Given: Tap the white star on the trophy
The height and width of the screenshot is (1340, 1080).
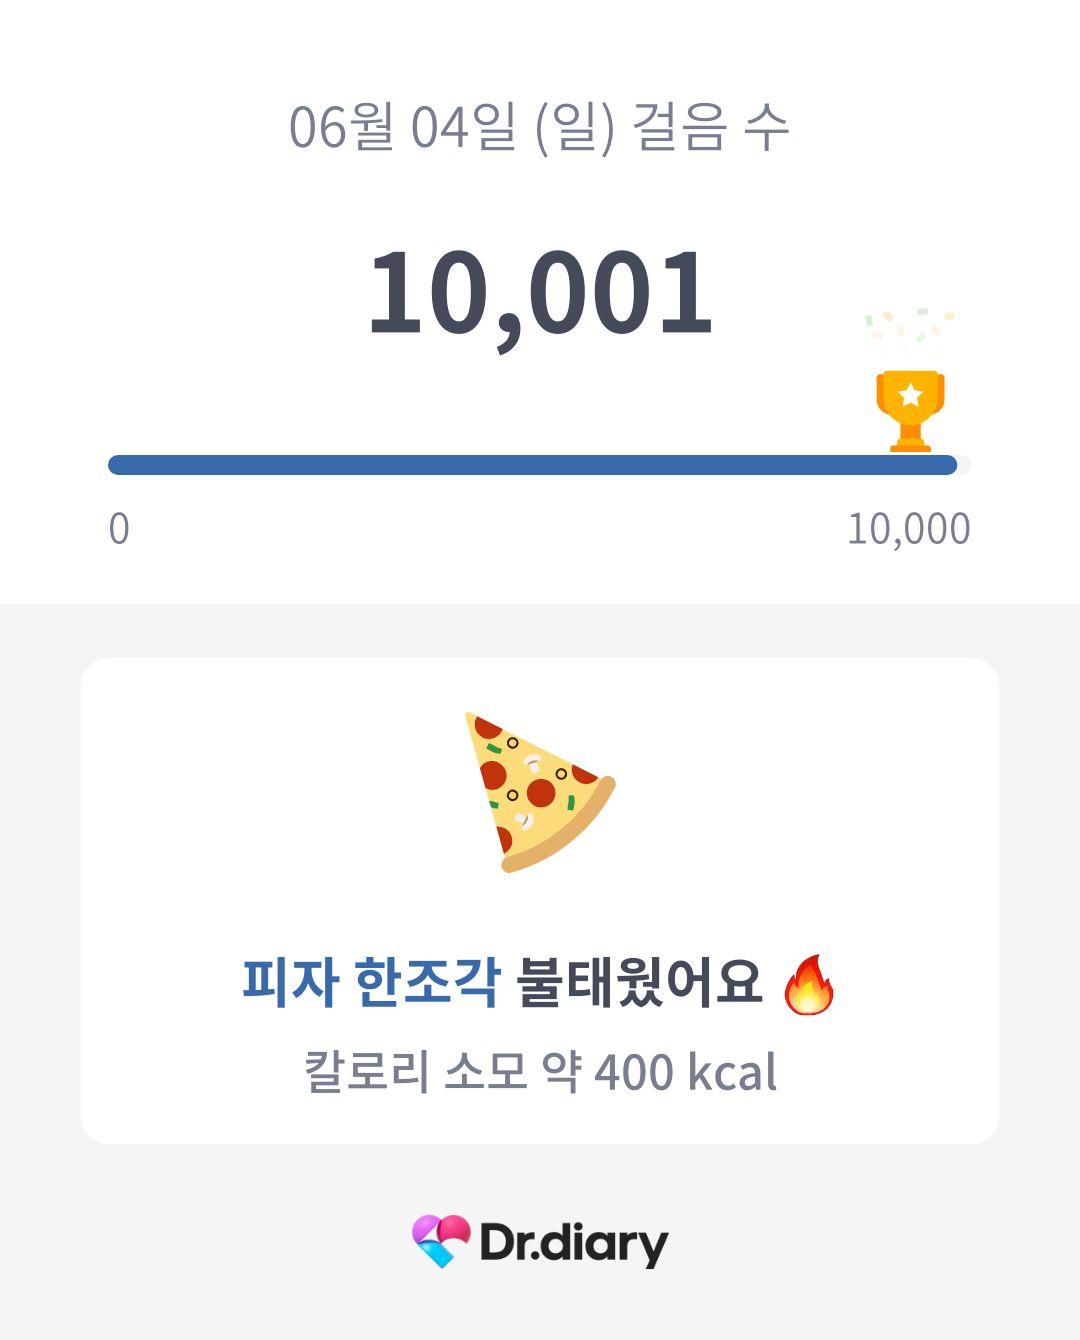Looking at the screenshot, I should tap(910, 394).
